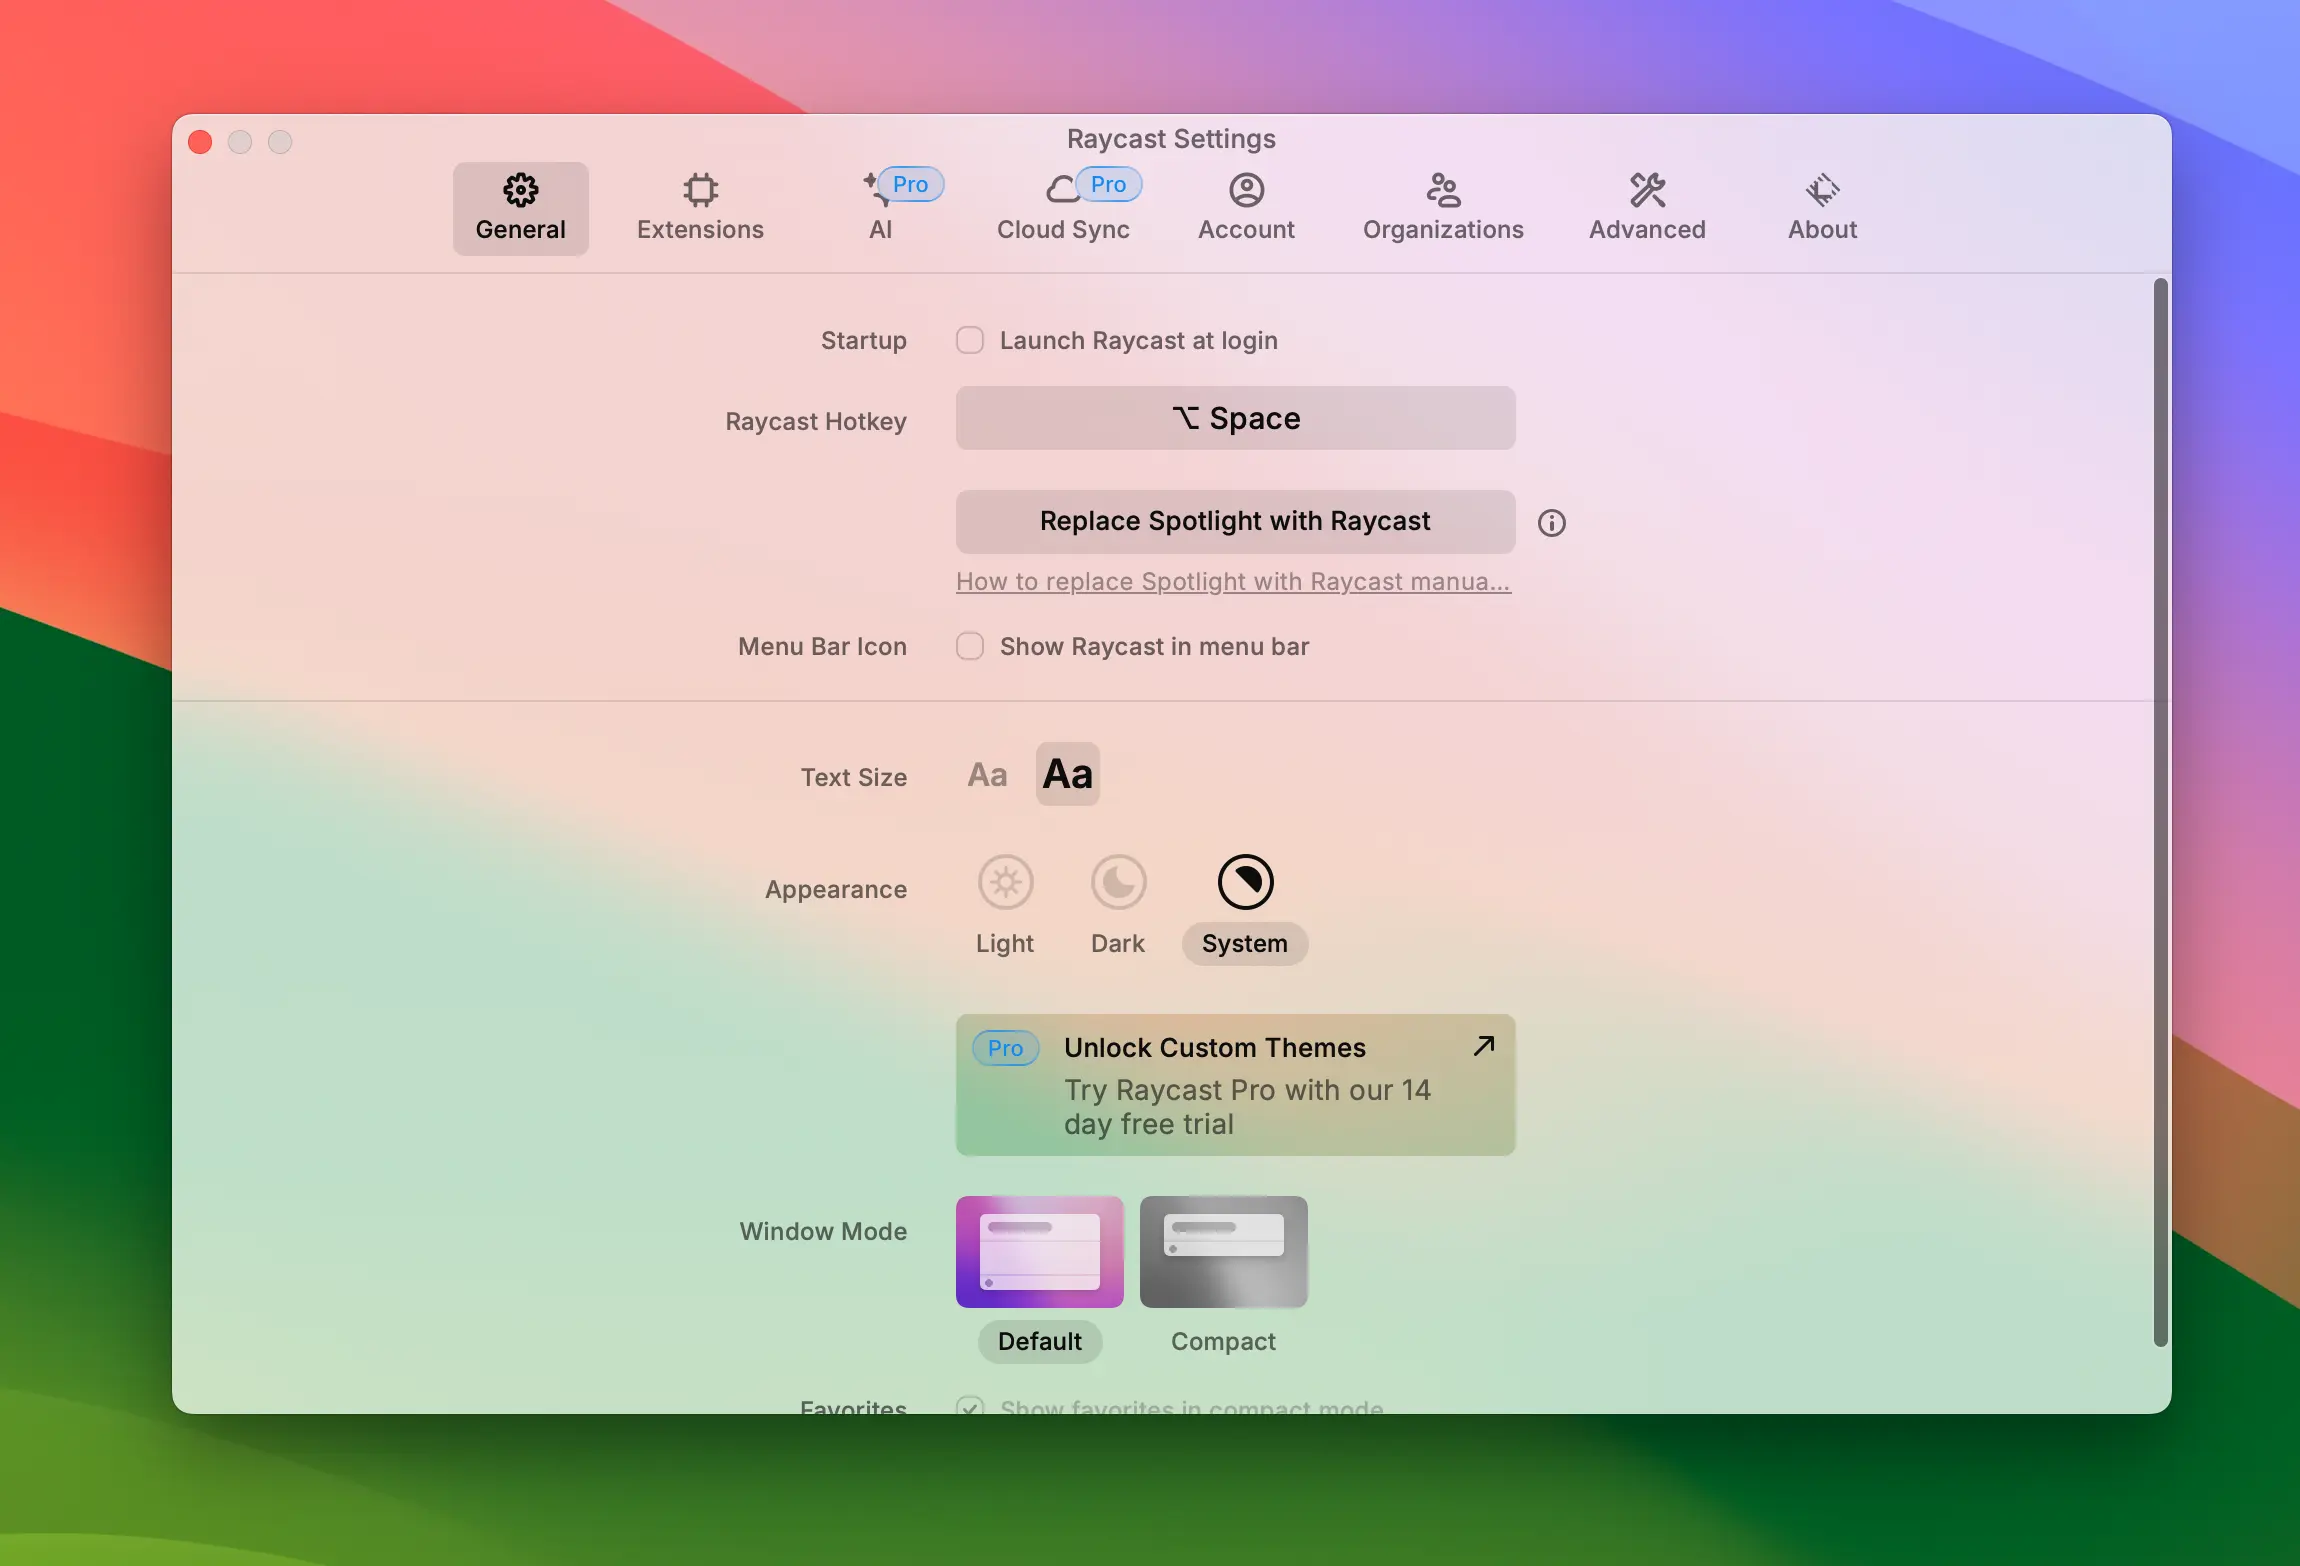Click the settings window vertical scrollbar
2300x1566 pixels.
point(2160,812)
